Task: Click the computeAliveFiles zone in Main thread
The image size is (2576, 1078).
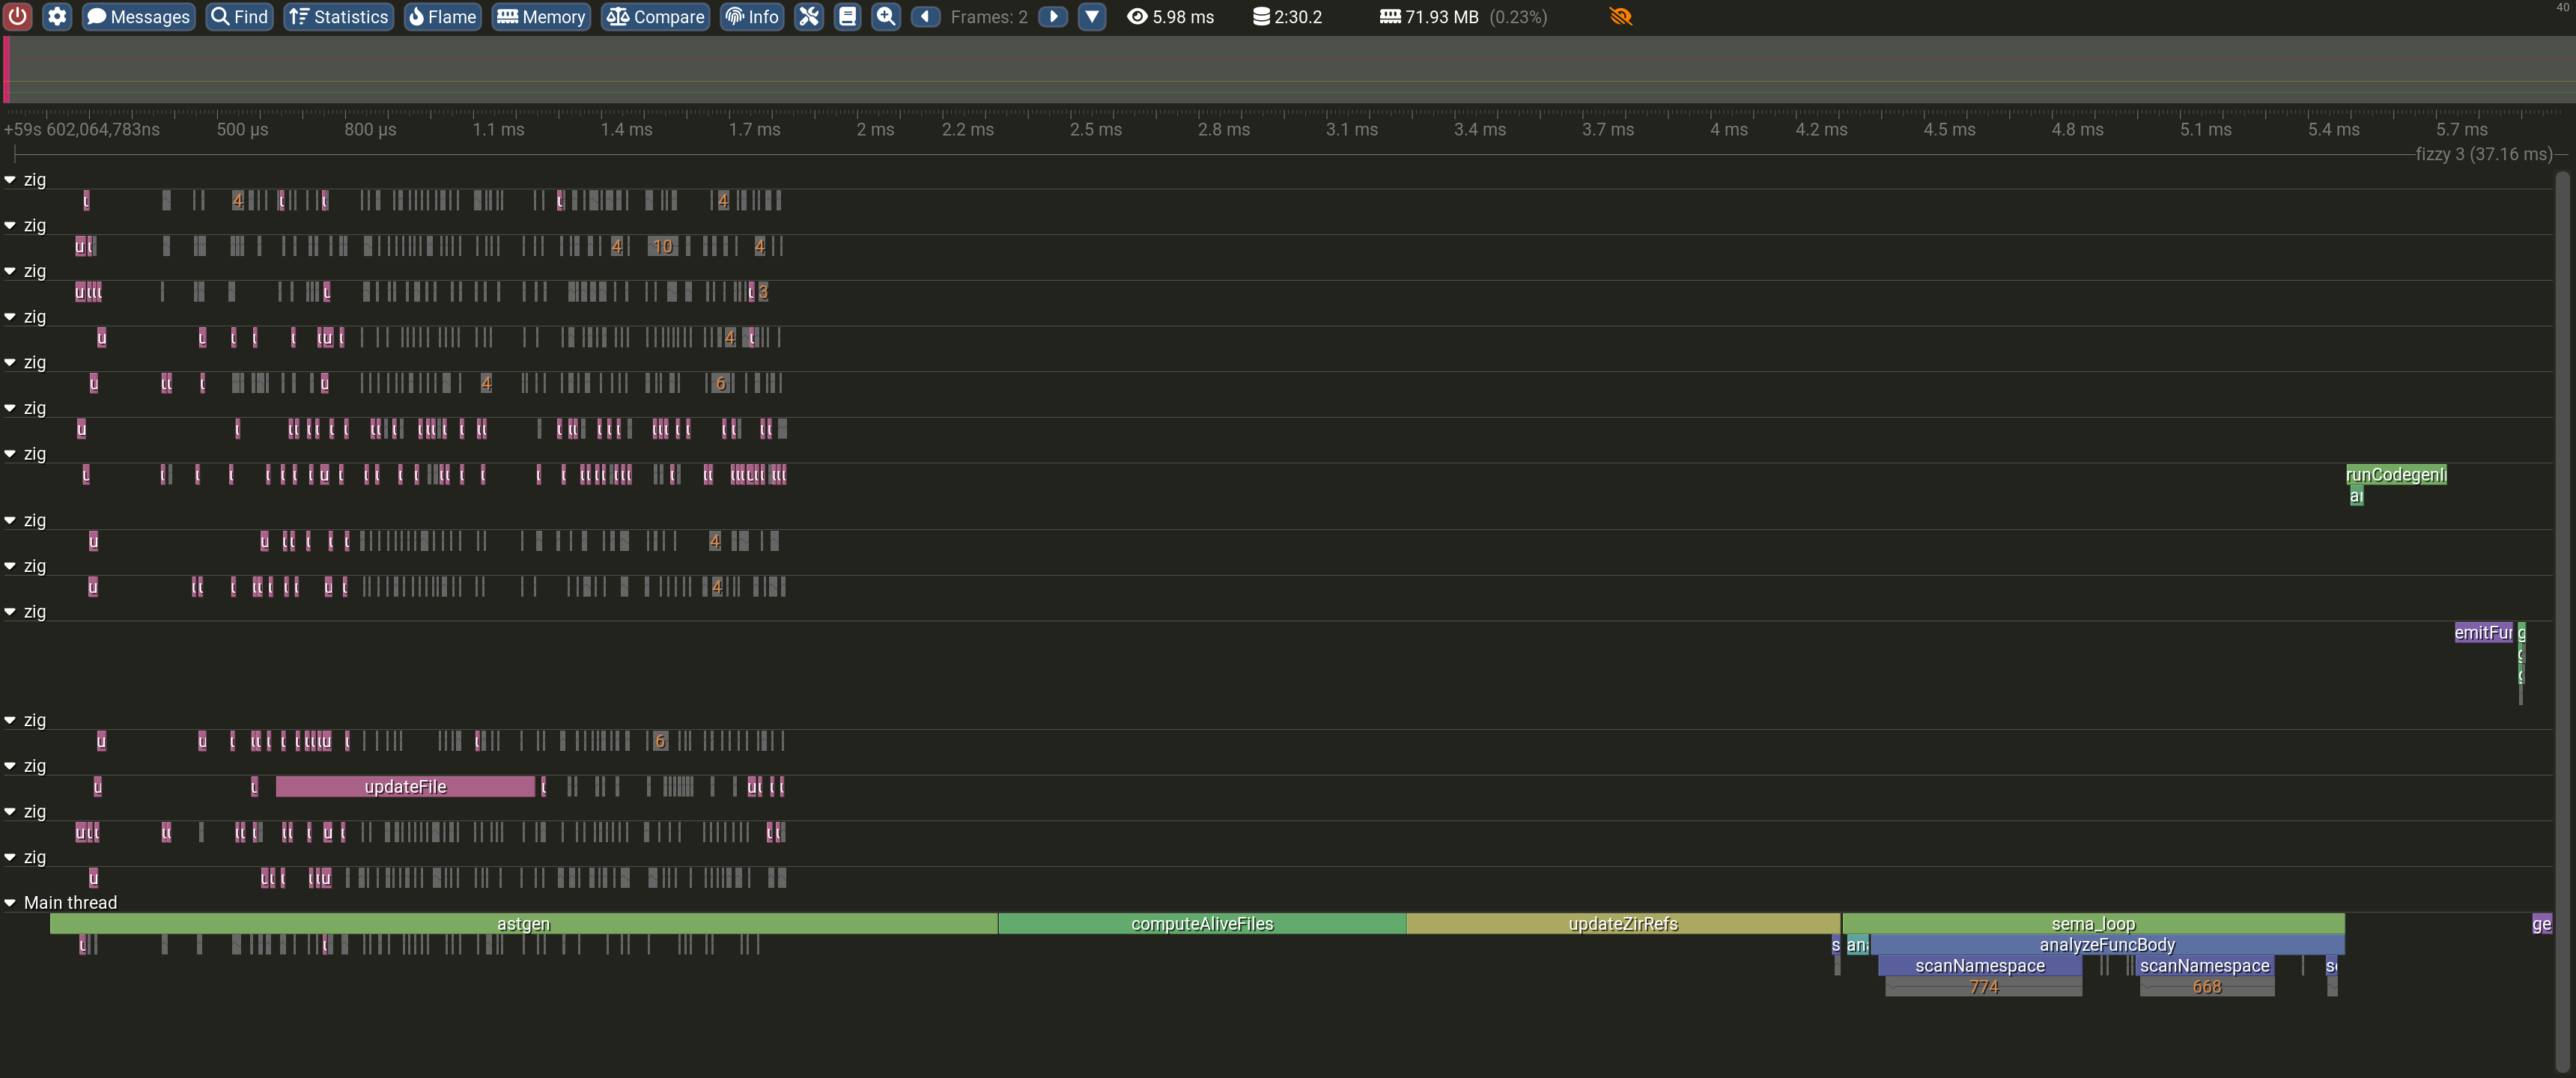Action: point(1202,924)
